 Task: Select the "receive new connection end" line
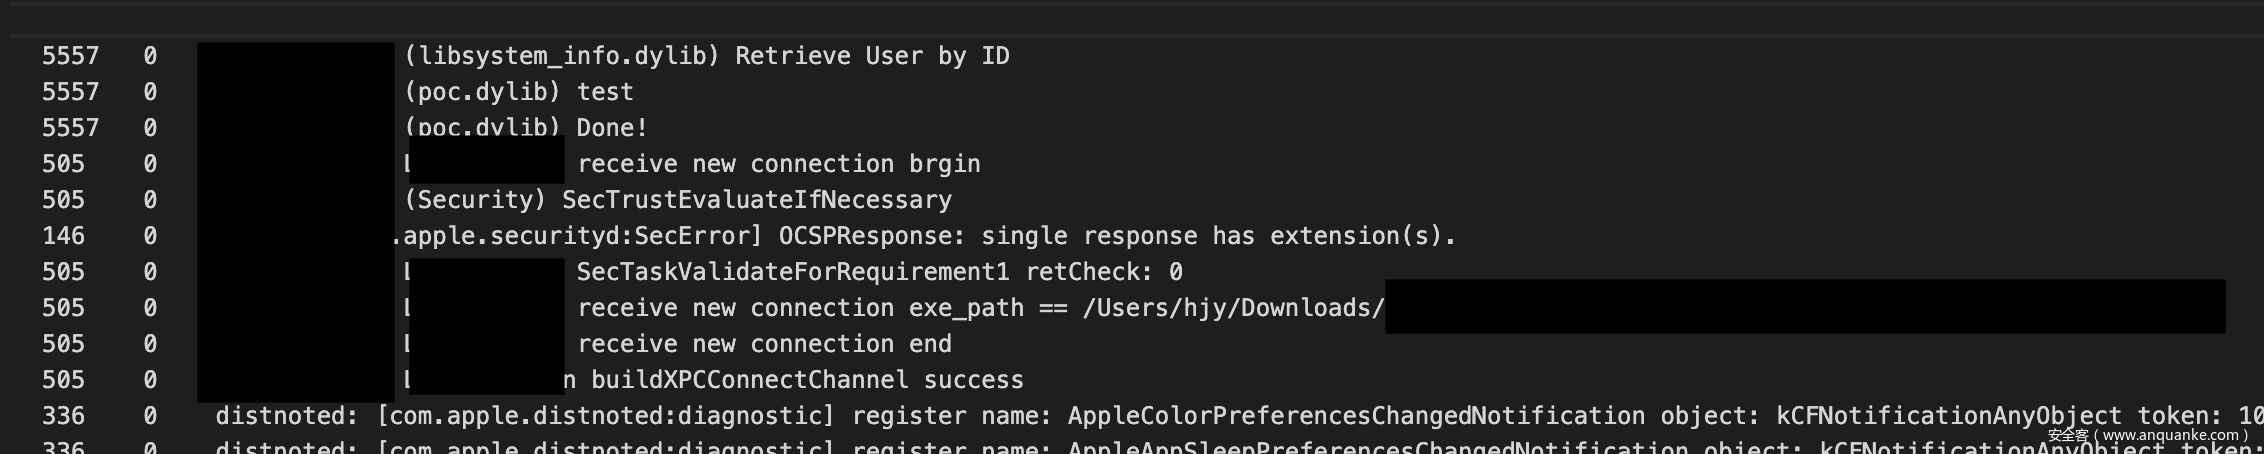click(x=764, y=344)
